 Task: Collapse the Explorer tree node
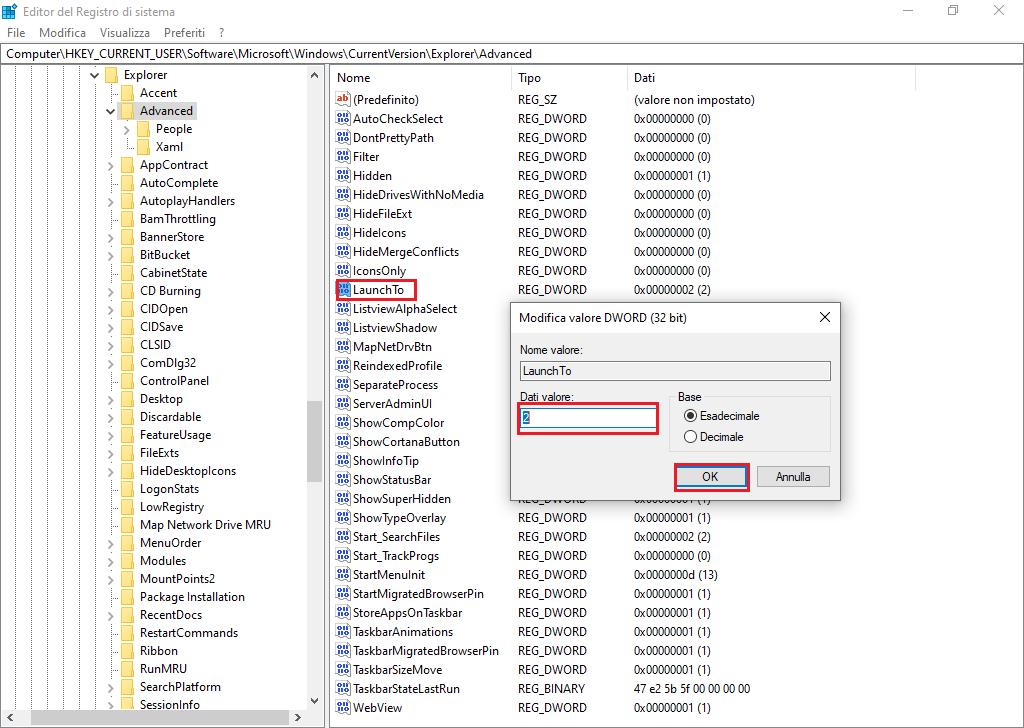pyautogui.click(x=94, y=74)
